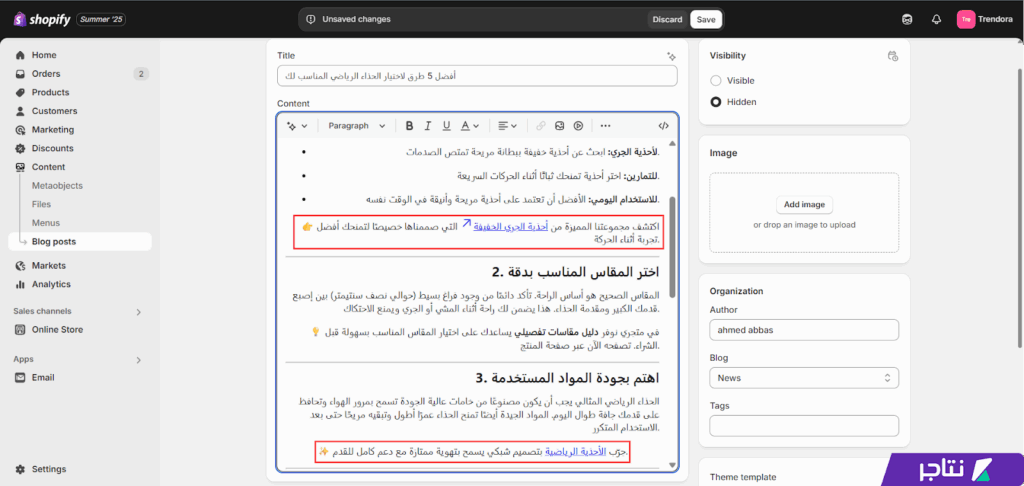
Task: Click the insert video icon
Action: click(579, 125)
